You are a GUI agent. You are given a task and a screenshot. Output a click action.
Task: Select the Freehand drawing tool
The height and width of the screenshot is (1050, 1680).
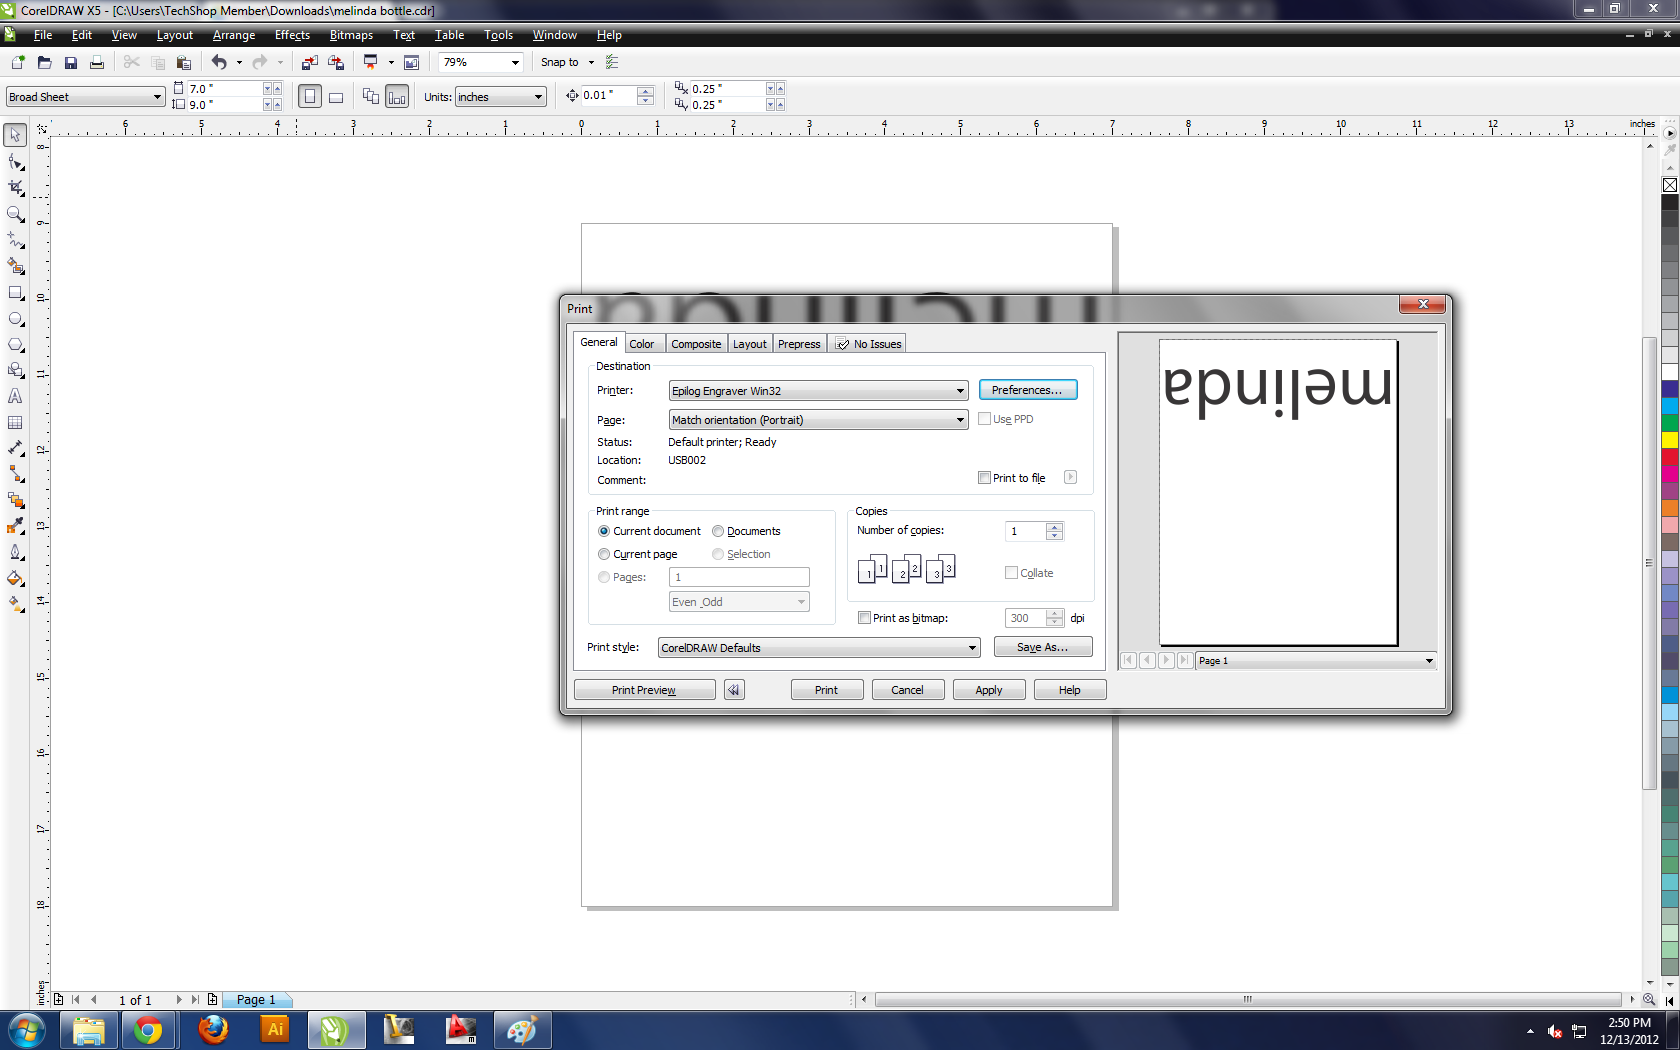coord(15,240)
